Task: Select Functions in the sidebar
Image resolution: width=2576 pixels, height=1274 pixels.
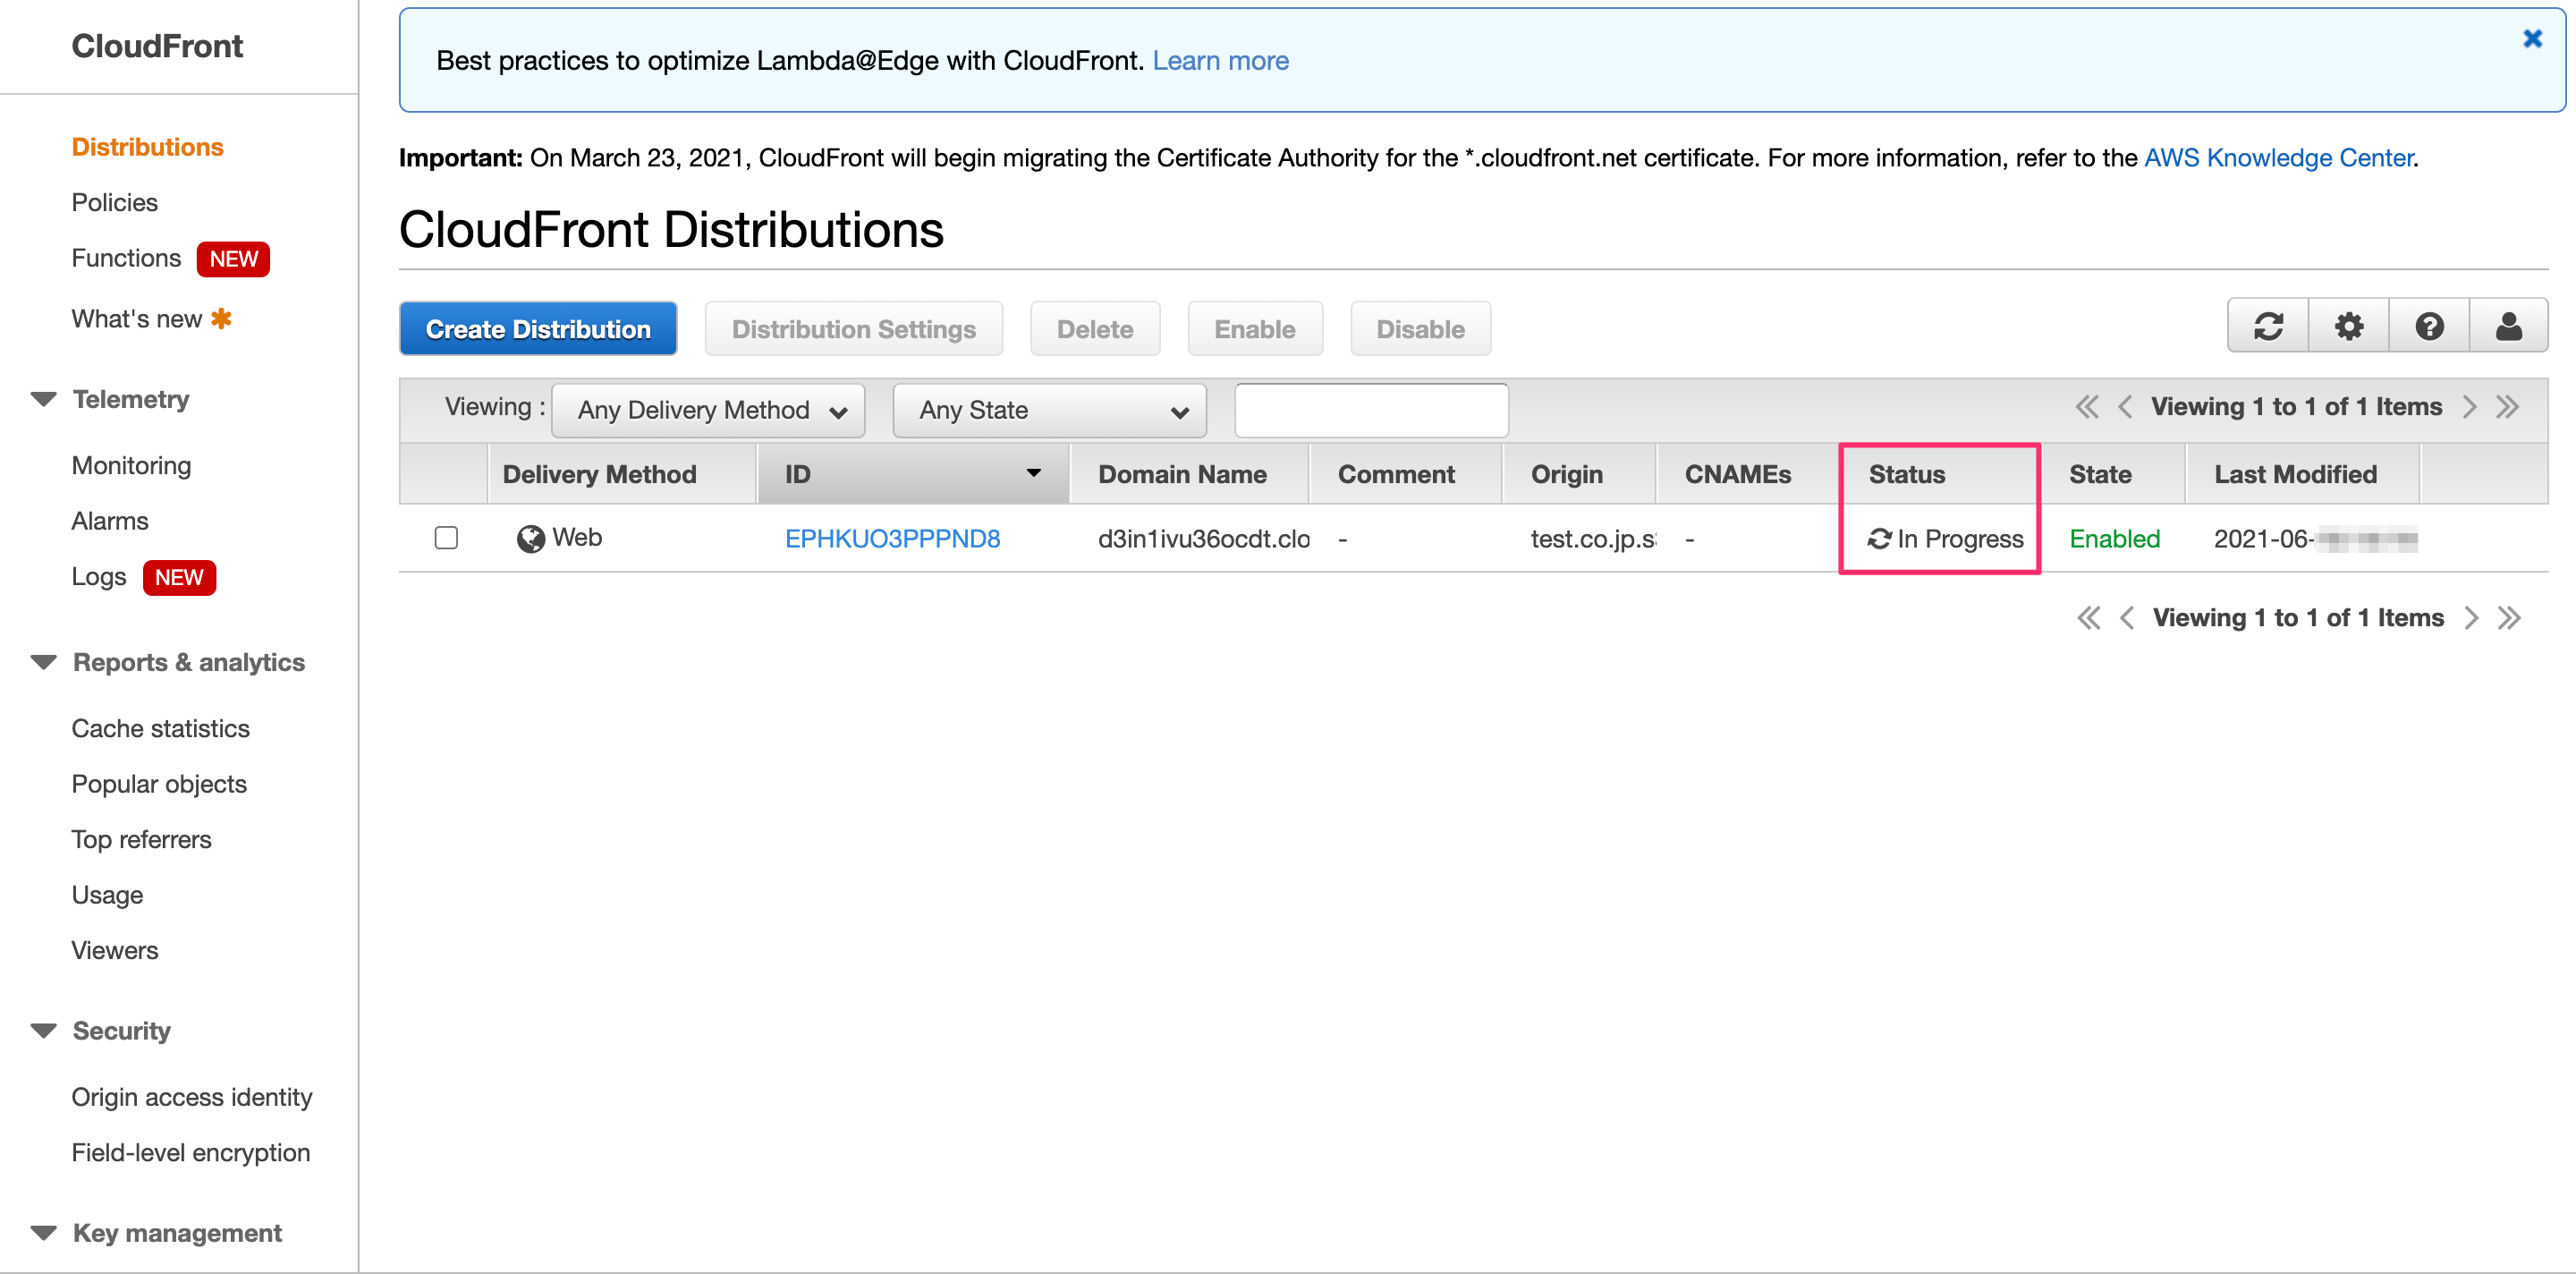Action: pyautogui.click(x=126, y=257)
